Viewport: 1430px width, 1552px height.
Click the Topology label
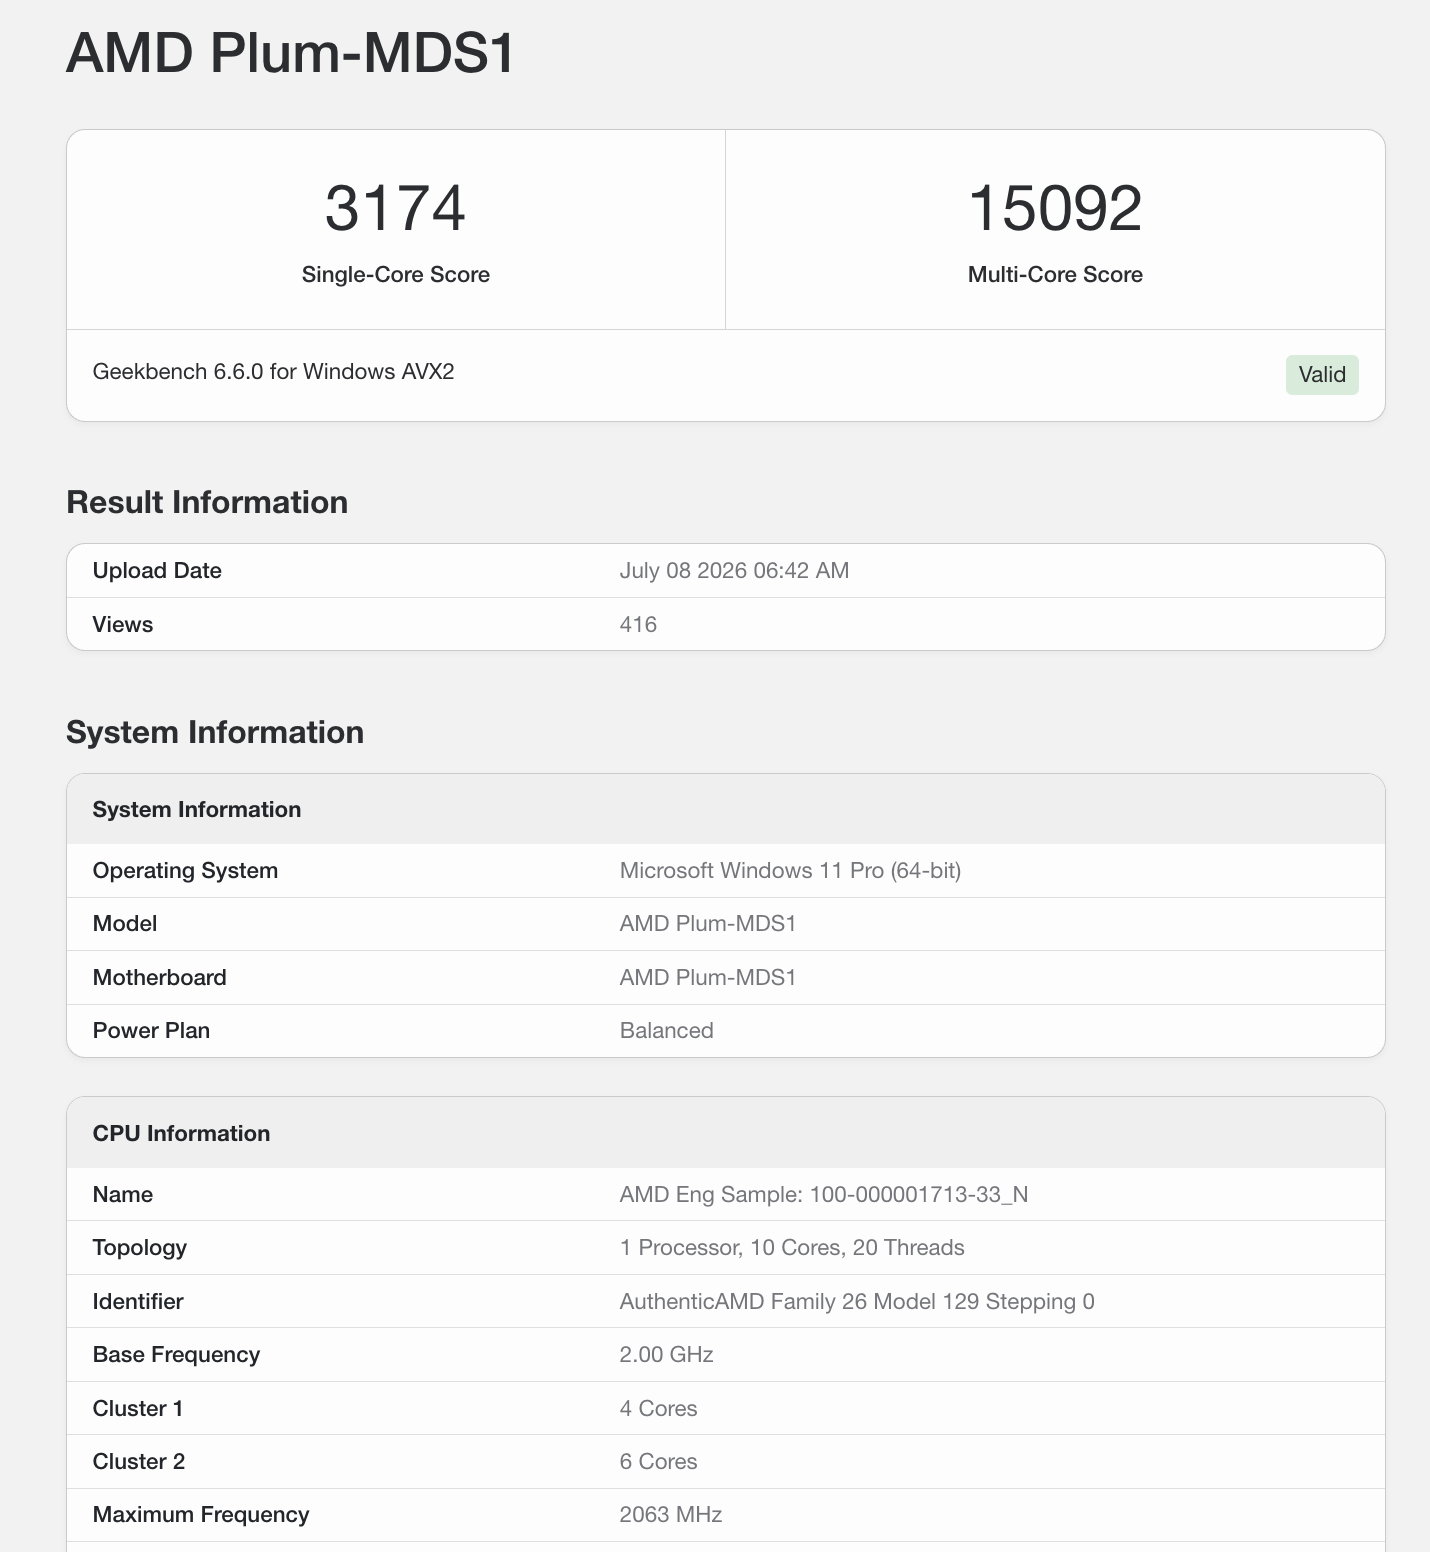click(x=139, y=1248)
